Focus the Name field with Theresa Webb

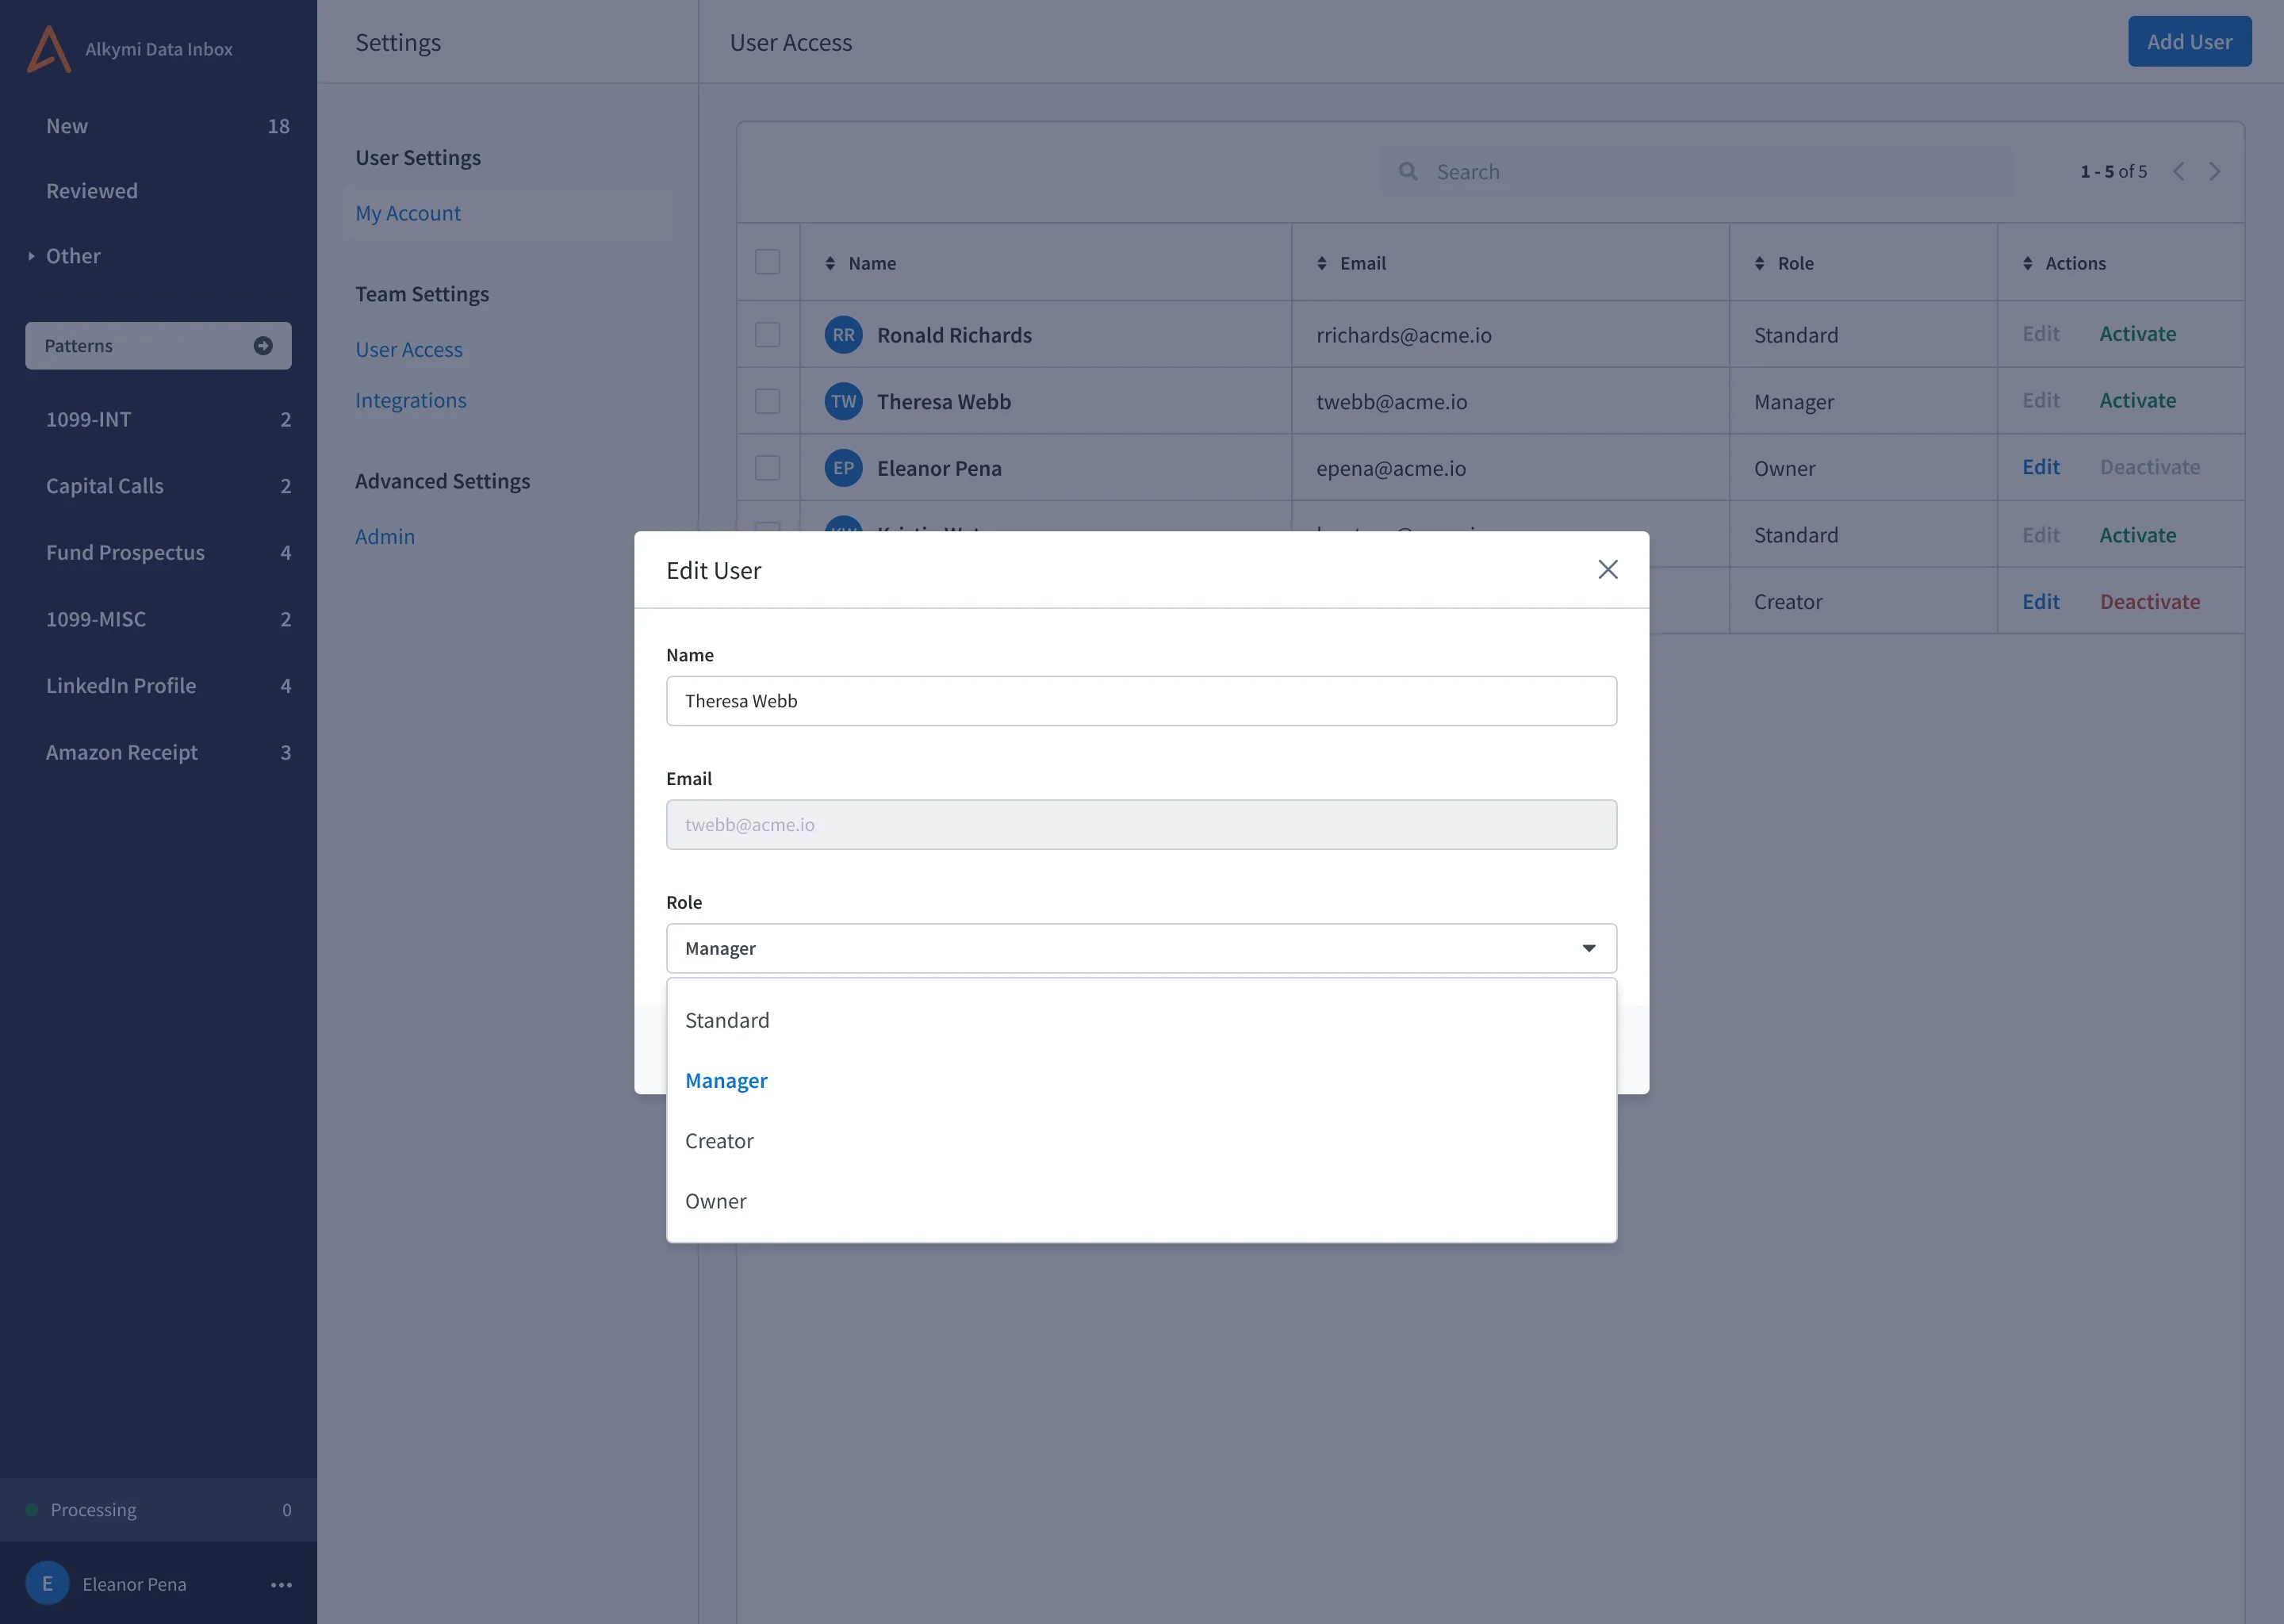tap(1141, 701)
